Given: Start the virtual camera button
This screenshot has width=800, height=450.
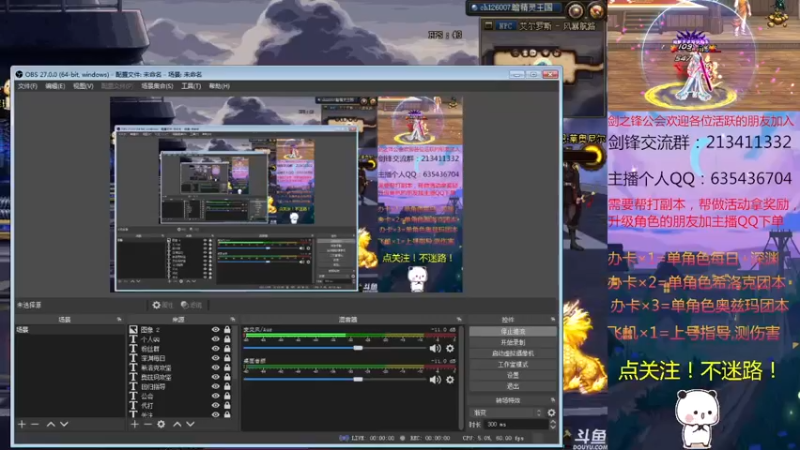Looking at the screenshot, I should click(513, 353).
